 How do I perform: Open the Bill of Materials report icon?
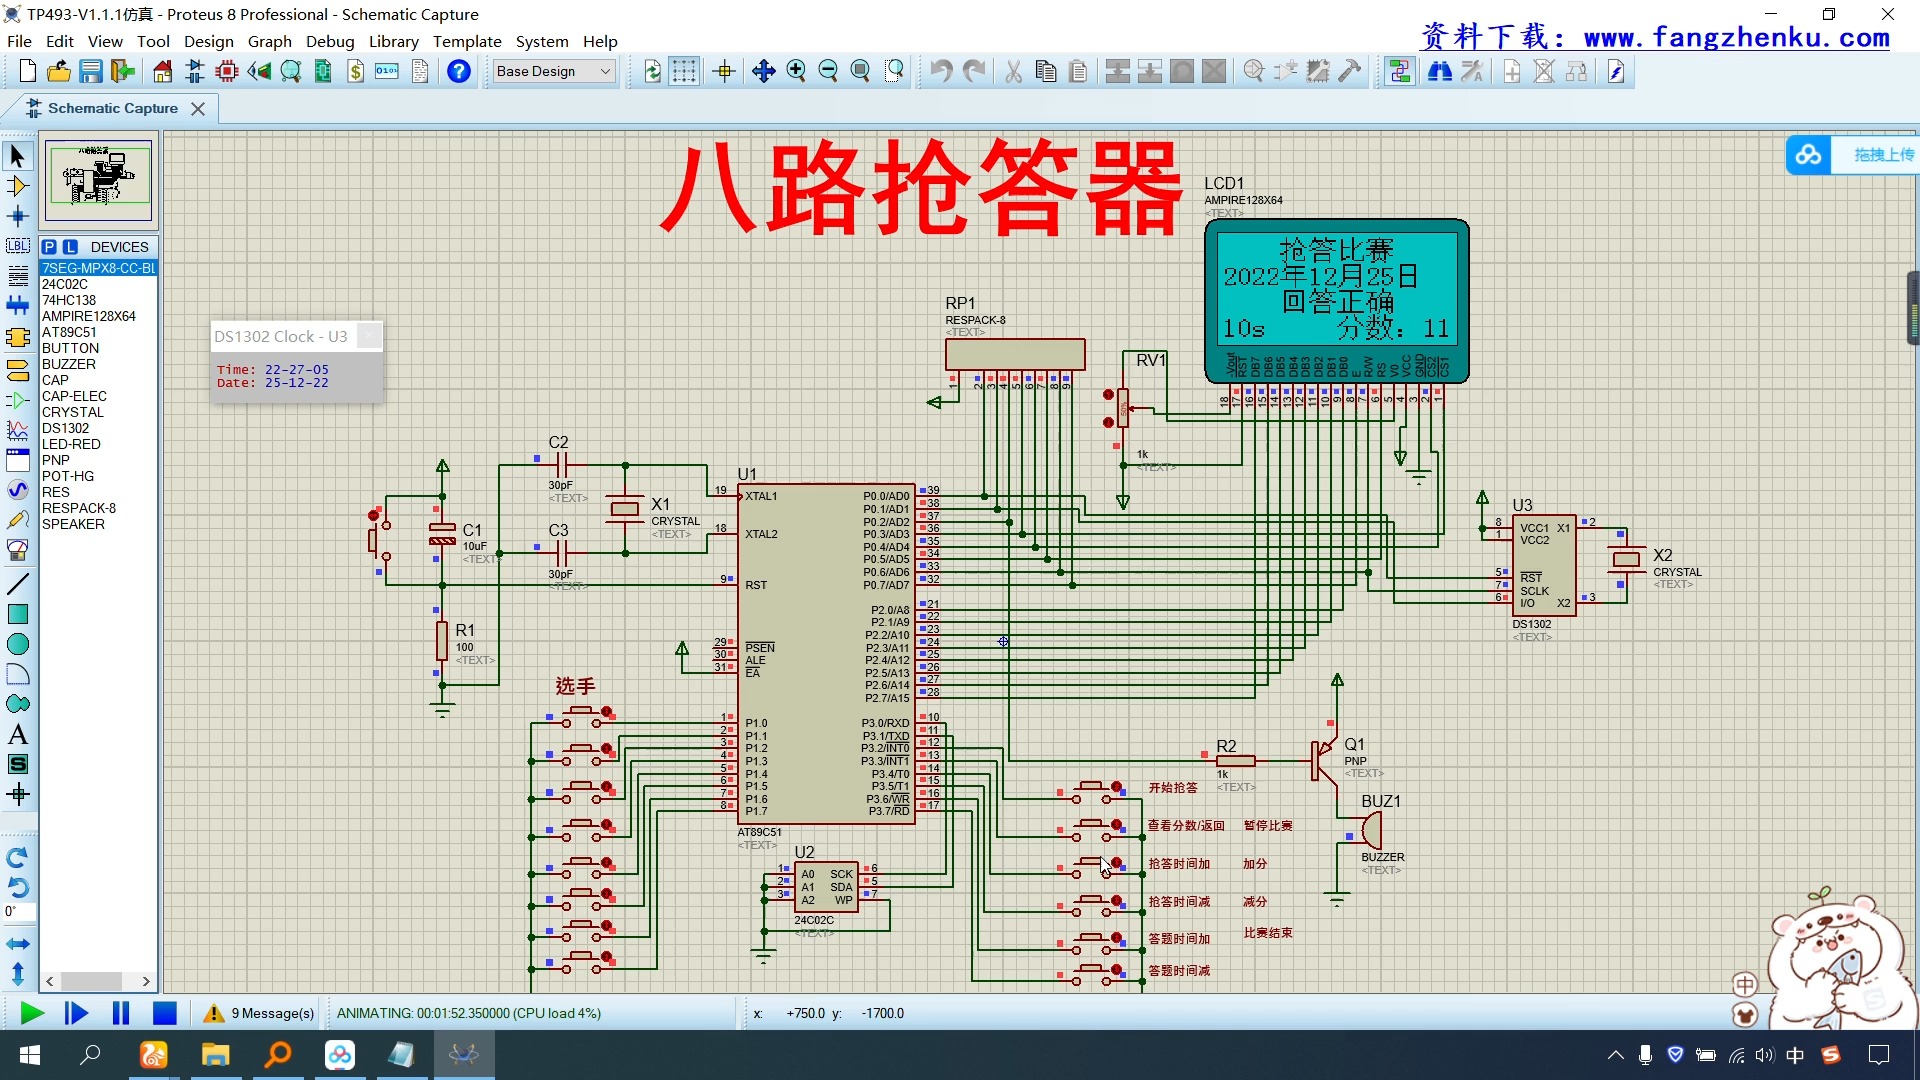tap(355, 71)
